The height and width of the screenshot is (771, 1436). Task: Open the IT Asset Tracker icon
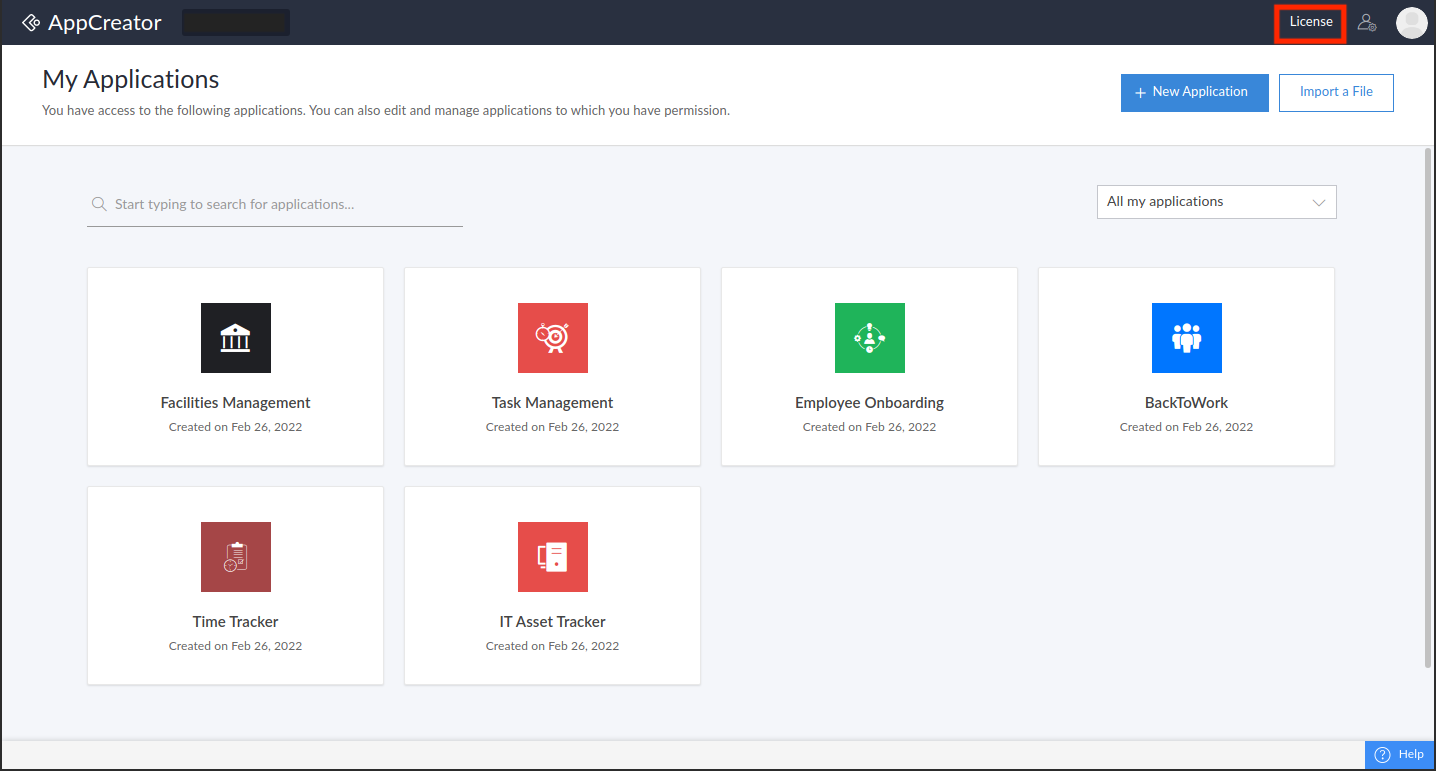(553, 557)
